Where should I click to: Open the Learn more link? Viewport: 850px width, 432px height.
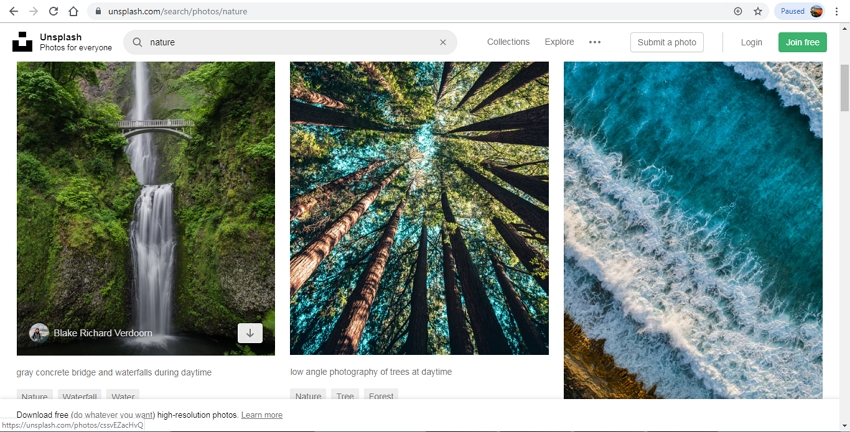261,415
